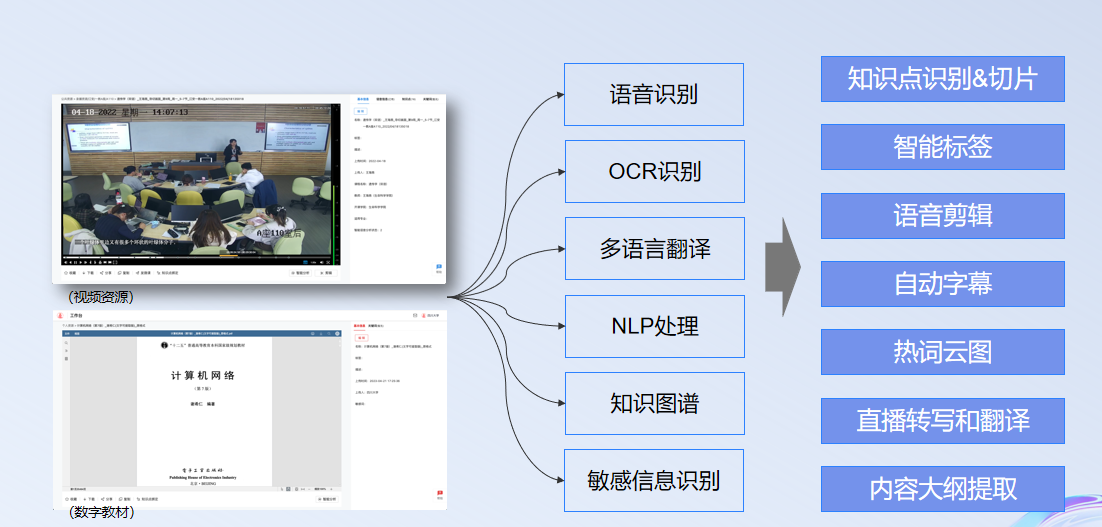The width and height of the screenshot is (1102, 527).
Task: Select the 智能标签 blue block
Action: pyautogui.click(x=942, y=147)
